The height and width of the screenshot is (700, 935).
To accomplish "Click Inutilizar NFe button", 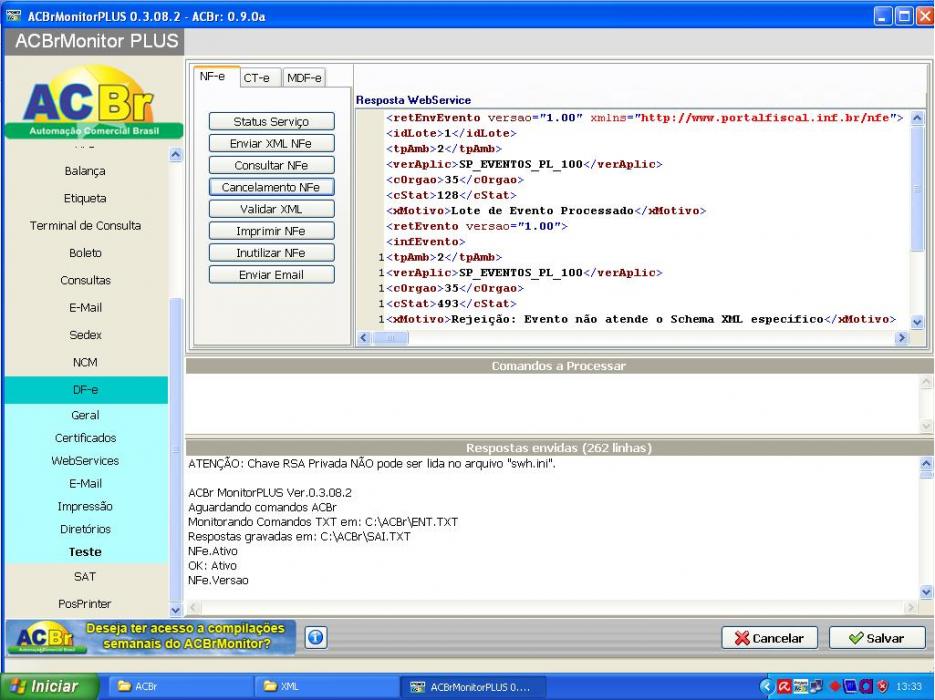I will click(271, 253).
